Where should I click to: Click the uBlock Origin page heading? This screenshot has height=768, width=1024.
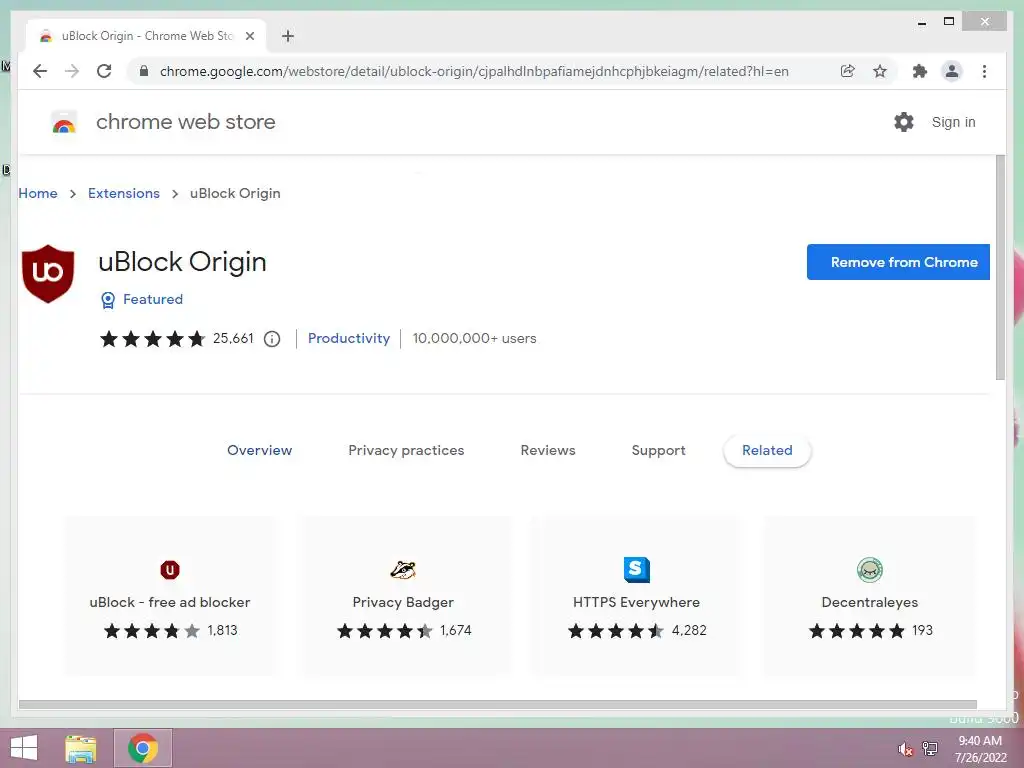182,262
